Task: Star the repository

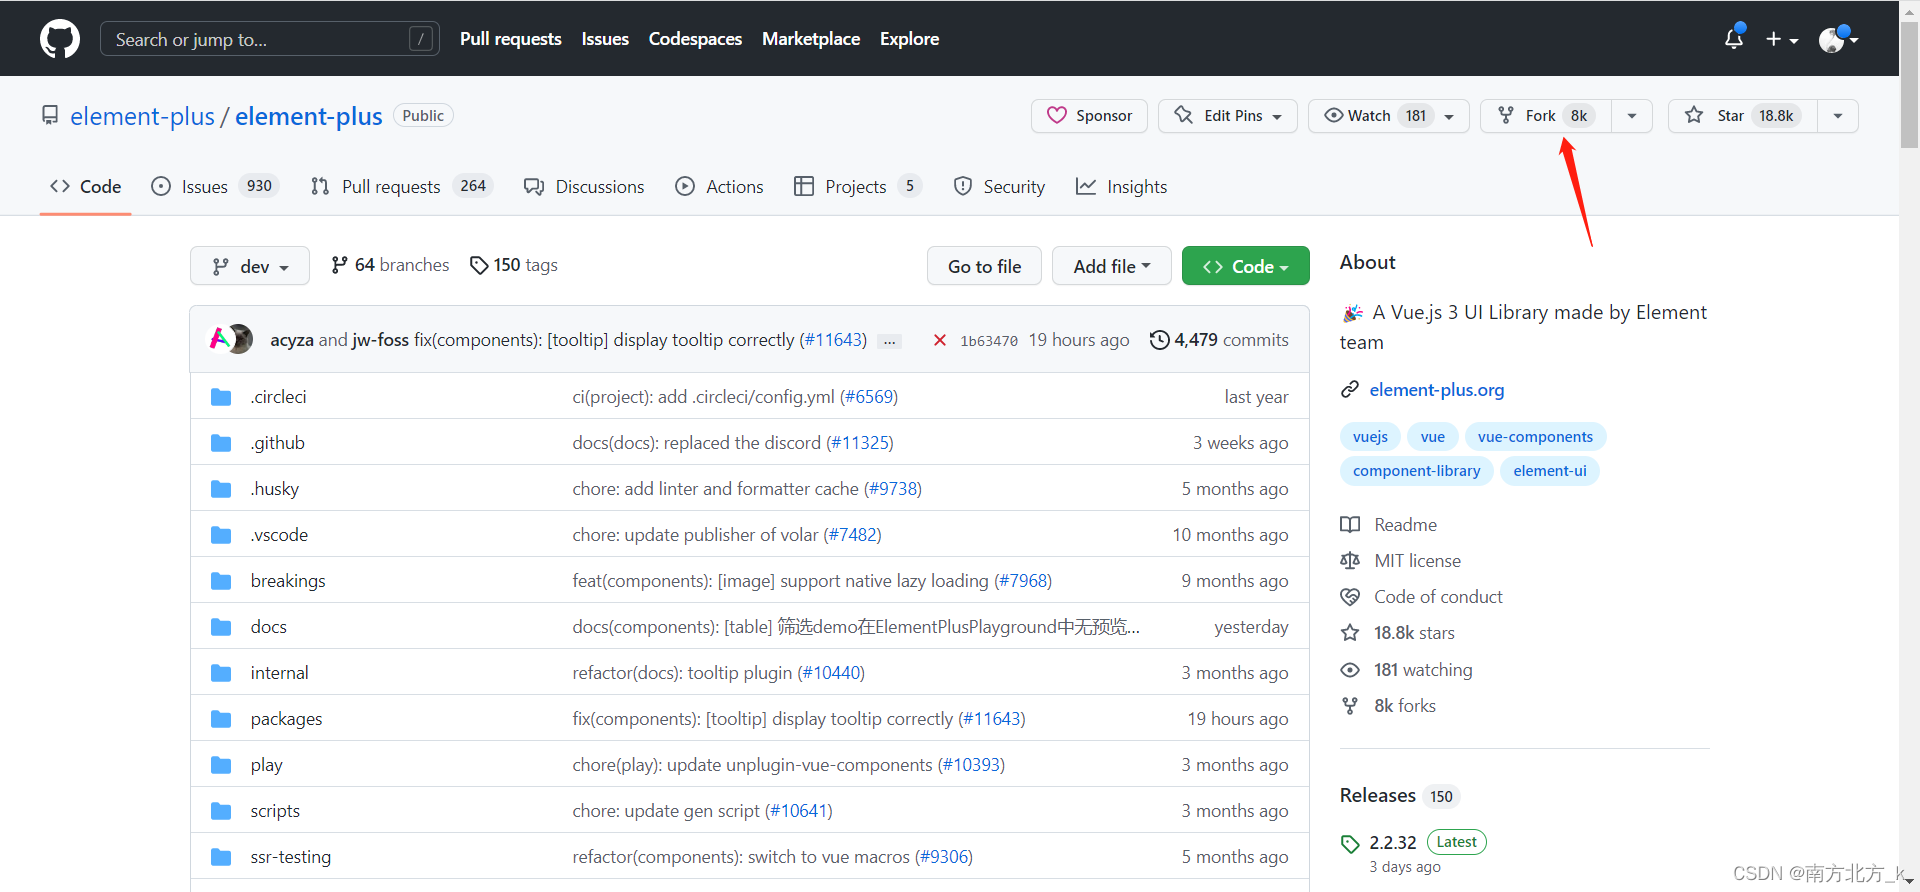Action: tap(1742, 116)
